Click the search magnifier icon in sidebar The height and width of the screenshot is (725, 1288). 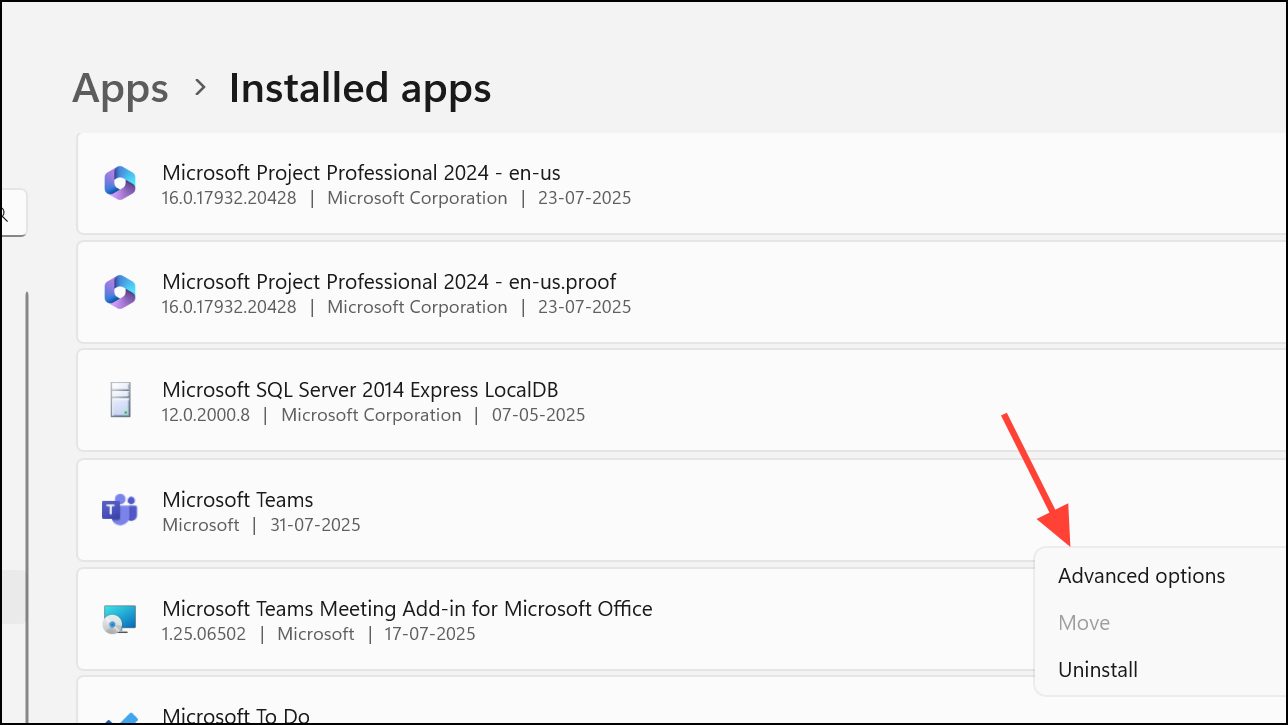[5, 213]
